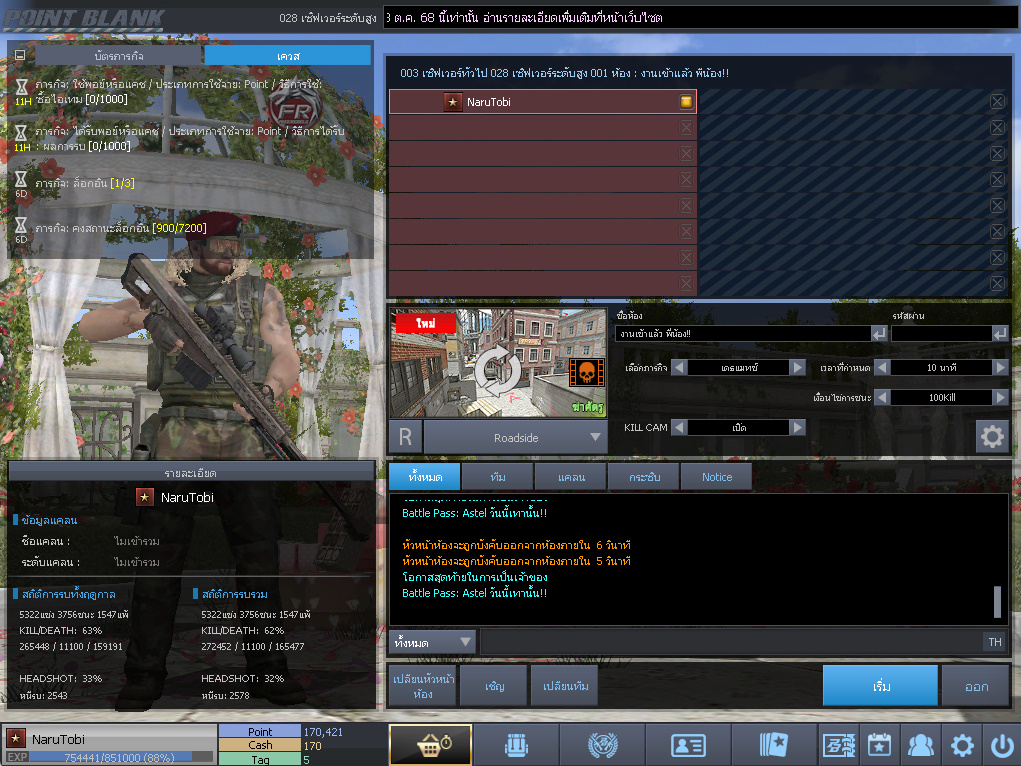Collapse the quest panel minus box
Viewport: 1021px width, 766px height.
(20, 55)
